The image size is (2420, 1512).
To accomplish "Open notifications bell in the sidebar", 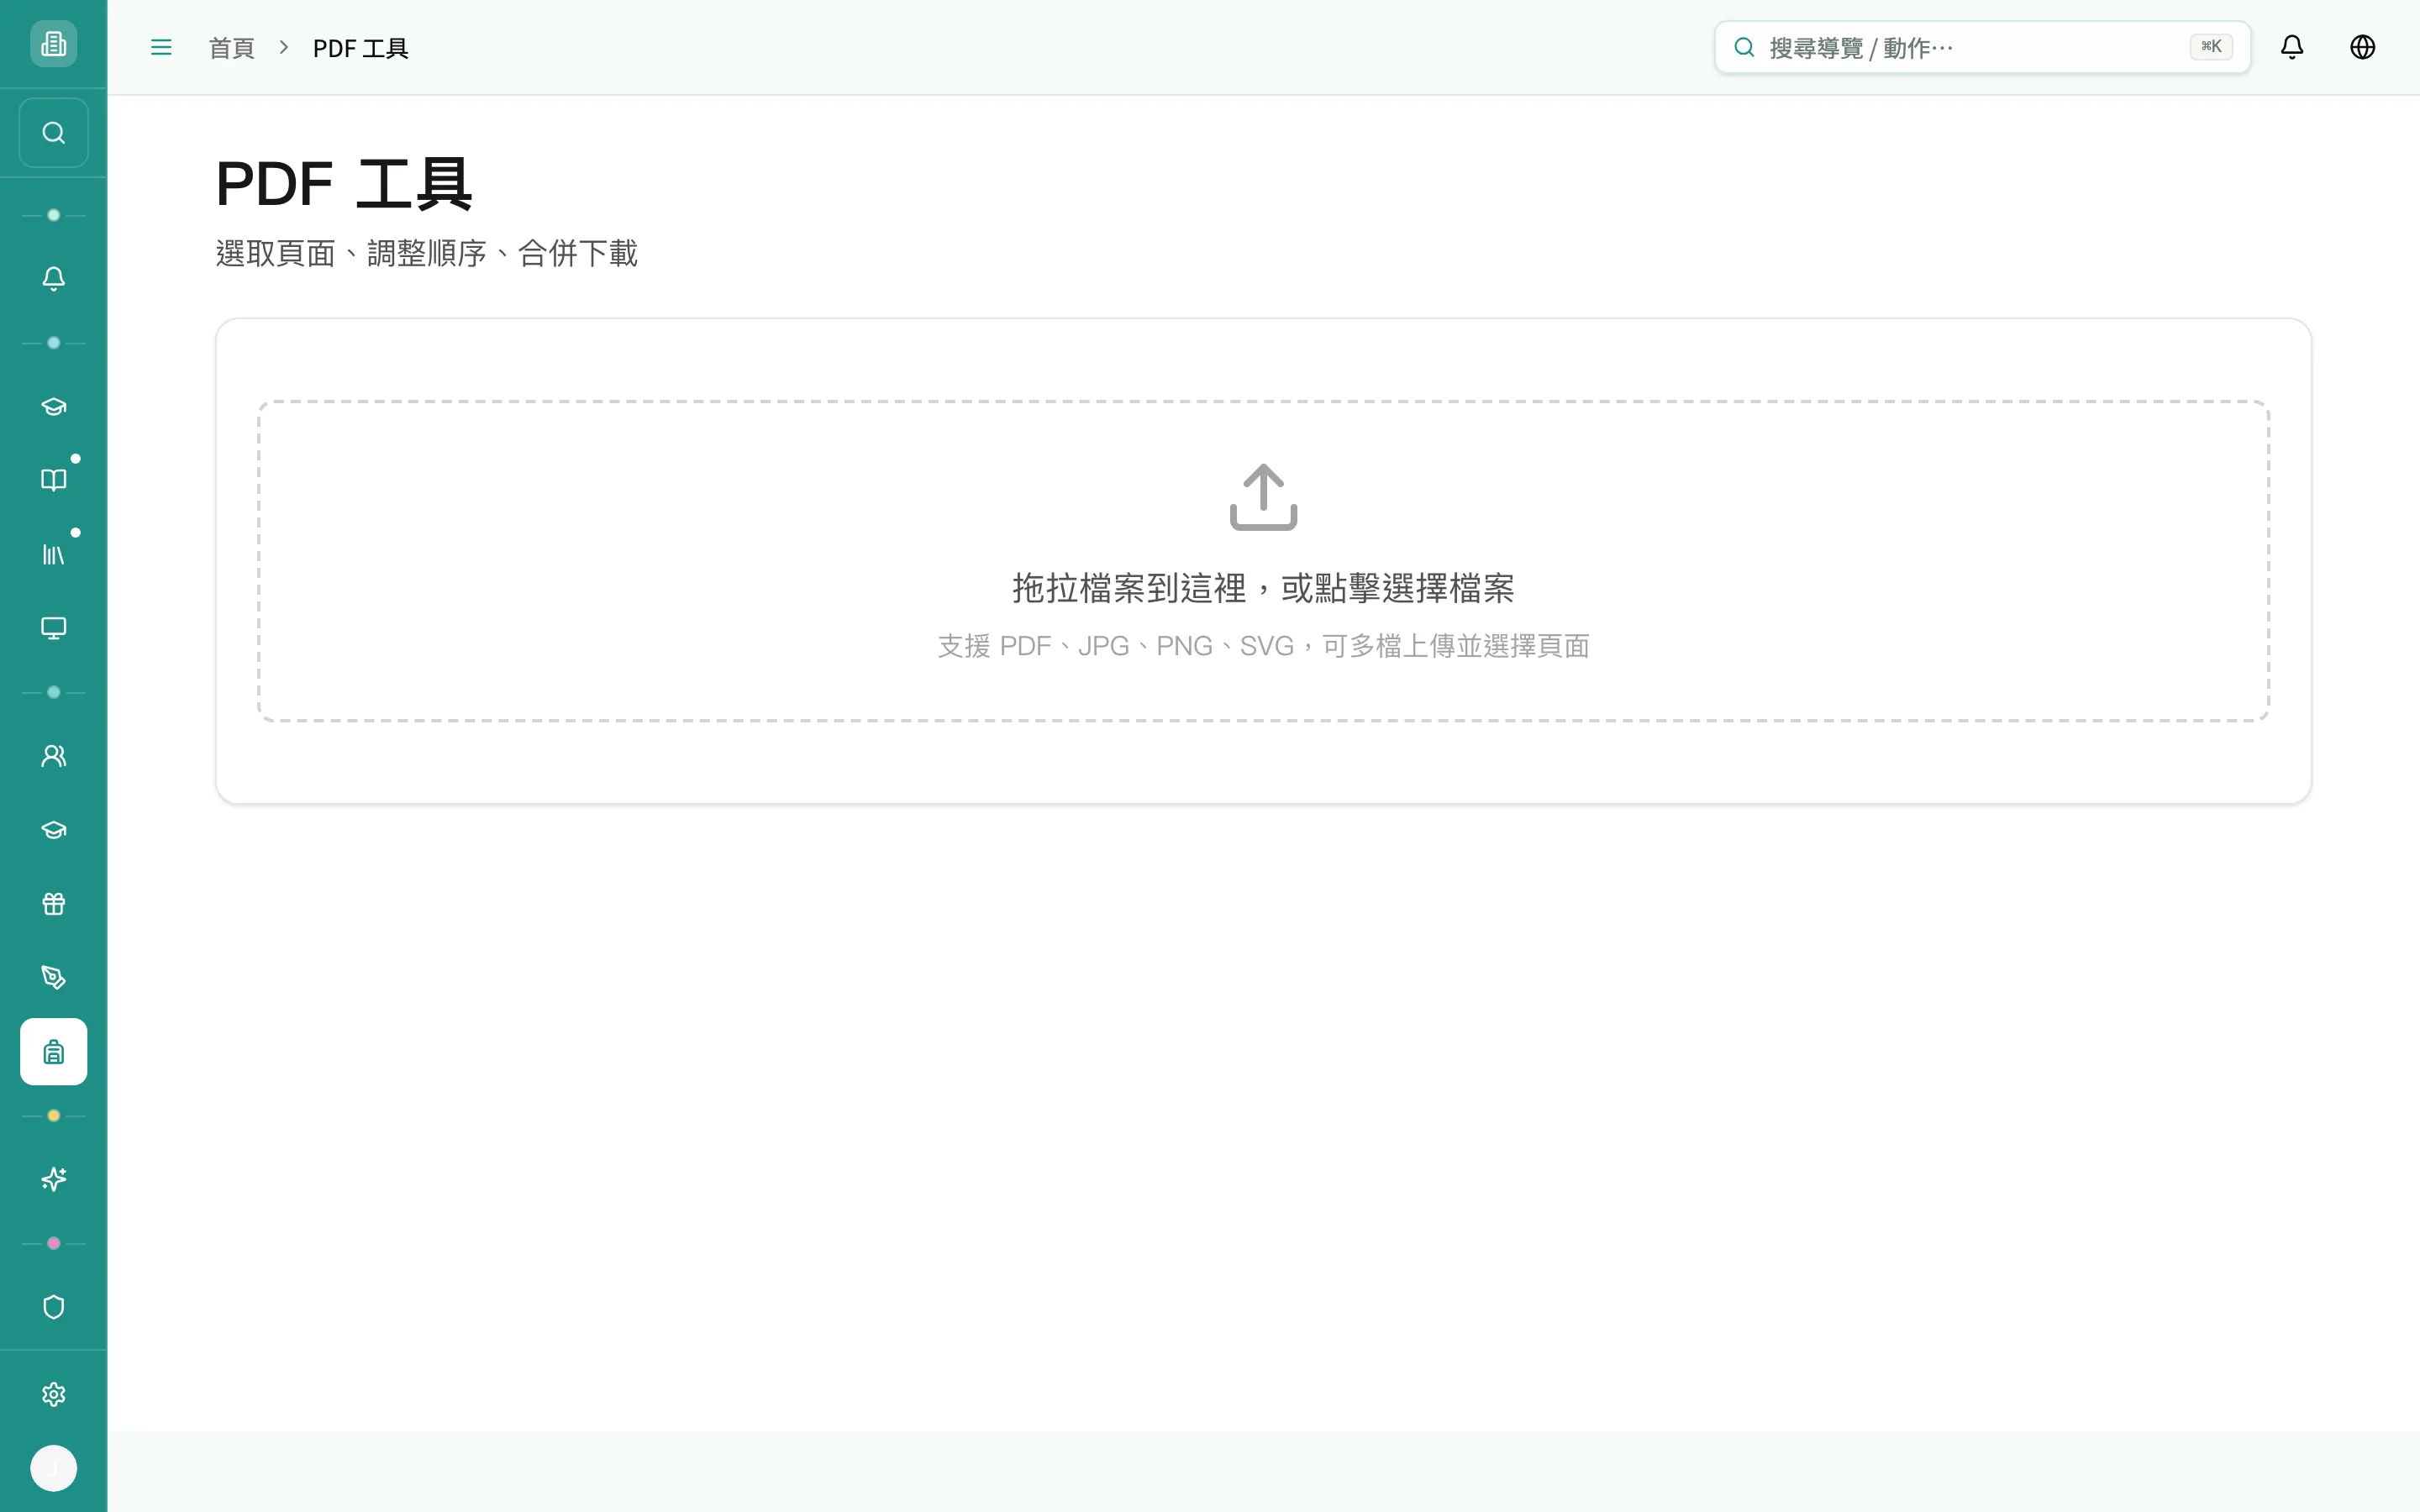I will pyautogui.click(x=53, y=279).
